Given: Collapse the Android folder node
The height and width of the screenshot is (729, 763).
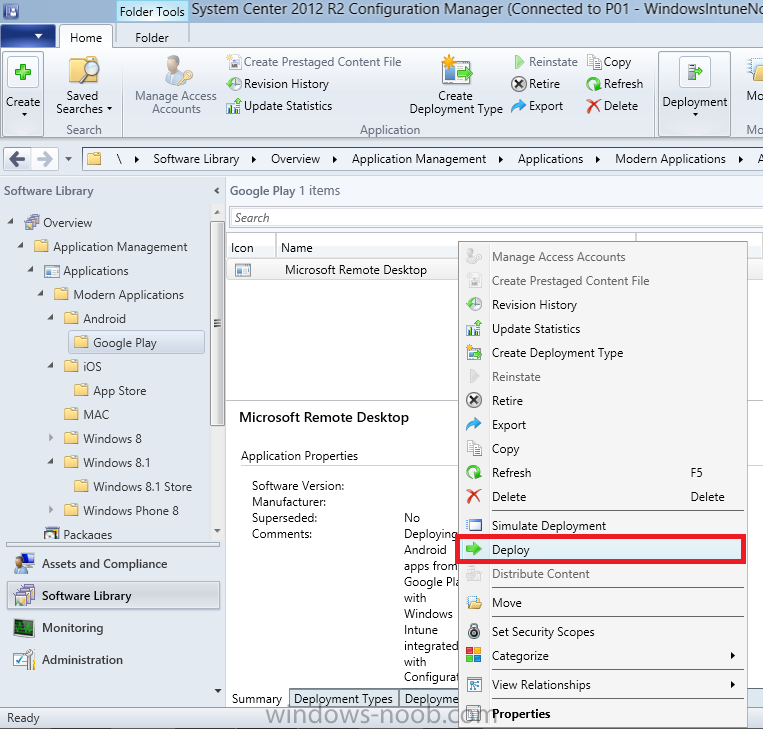Looking at the screenshot, I should point(51,317).
